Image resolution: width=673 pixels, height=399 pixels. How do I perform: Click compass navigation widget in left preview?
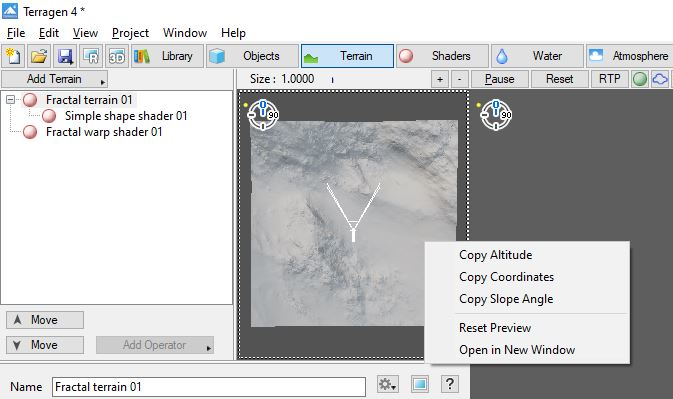point(263,115)
